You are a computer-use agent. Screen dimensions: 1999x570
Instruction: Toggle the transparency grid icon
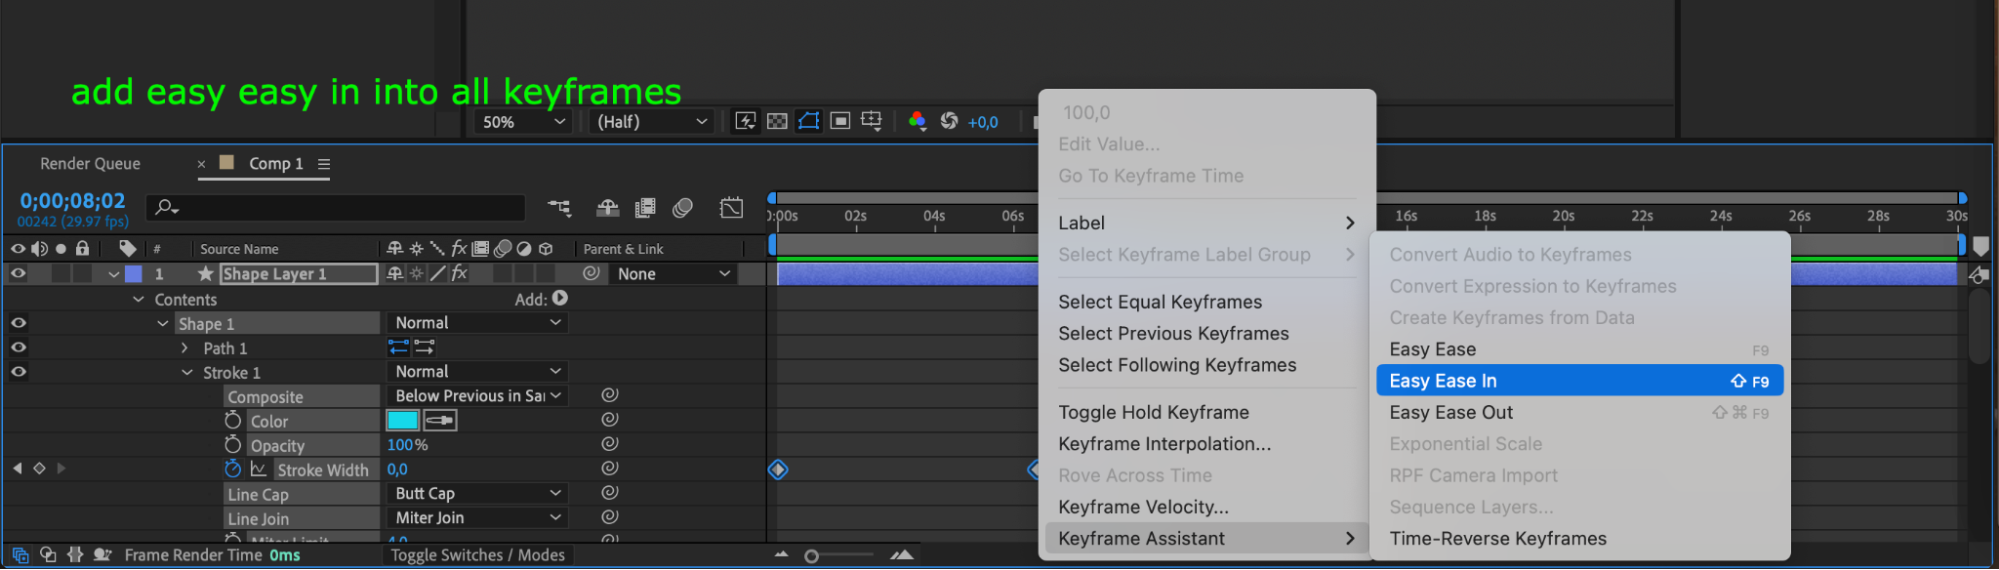777,121
